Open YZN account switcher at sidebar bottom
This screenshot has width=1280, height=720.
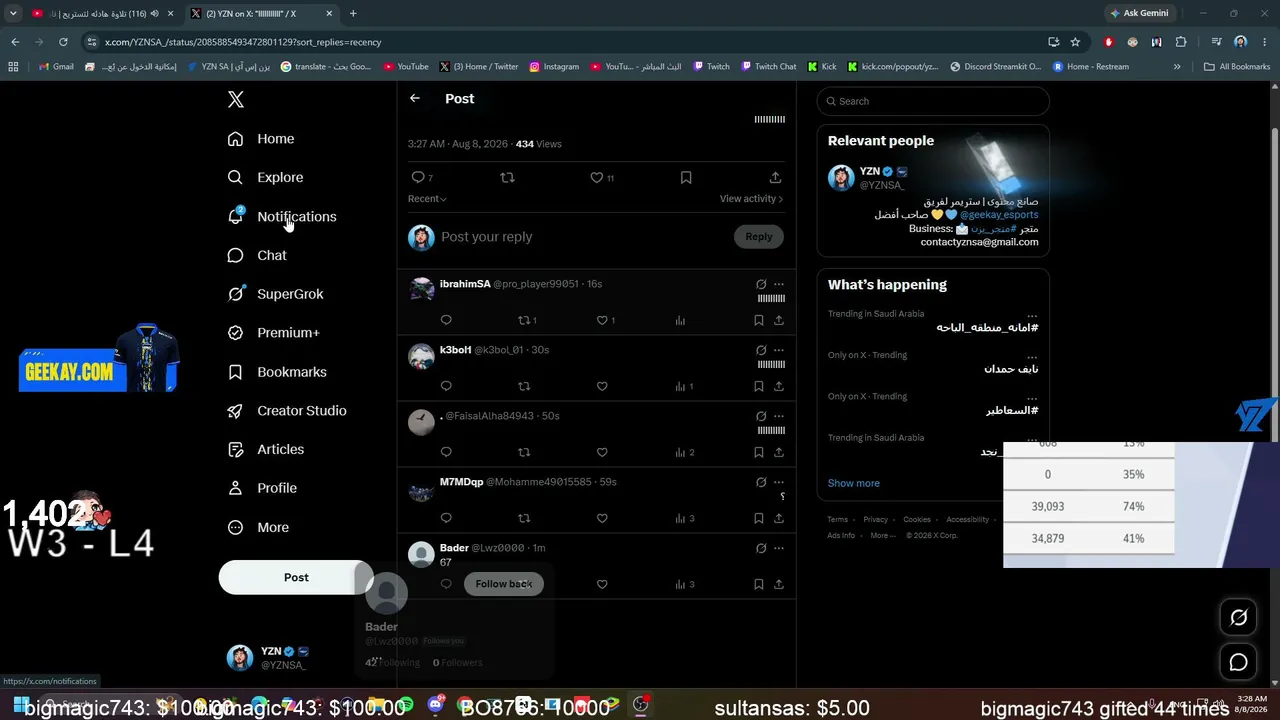[268, 657]
